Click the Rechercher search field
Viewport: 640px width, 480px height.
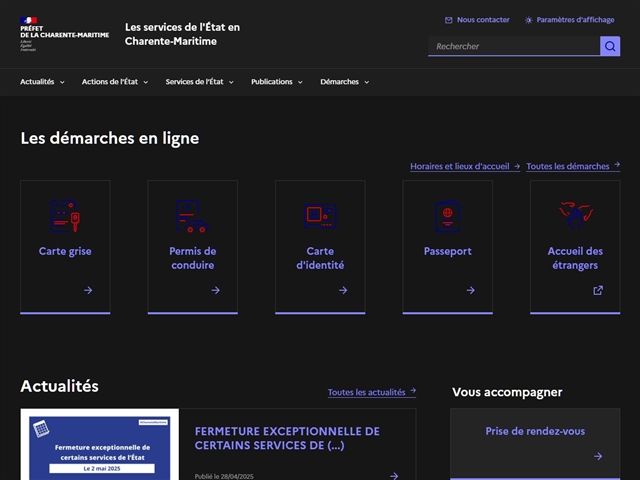tap(513, 46)
